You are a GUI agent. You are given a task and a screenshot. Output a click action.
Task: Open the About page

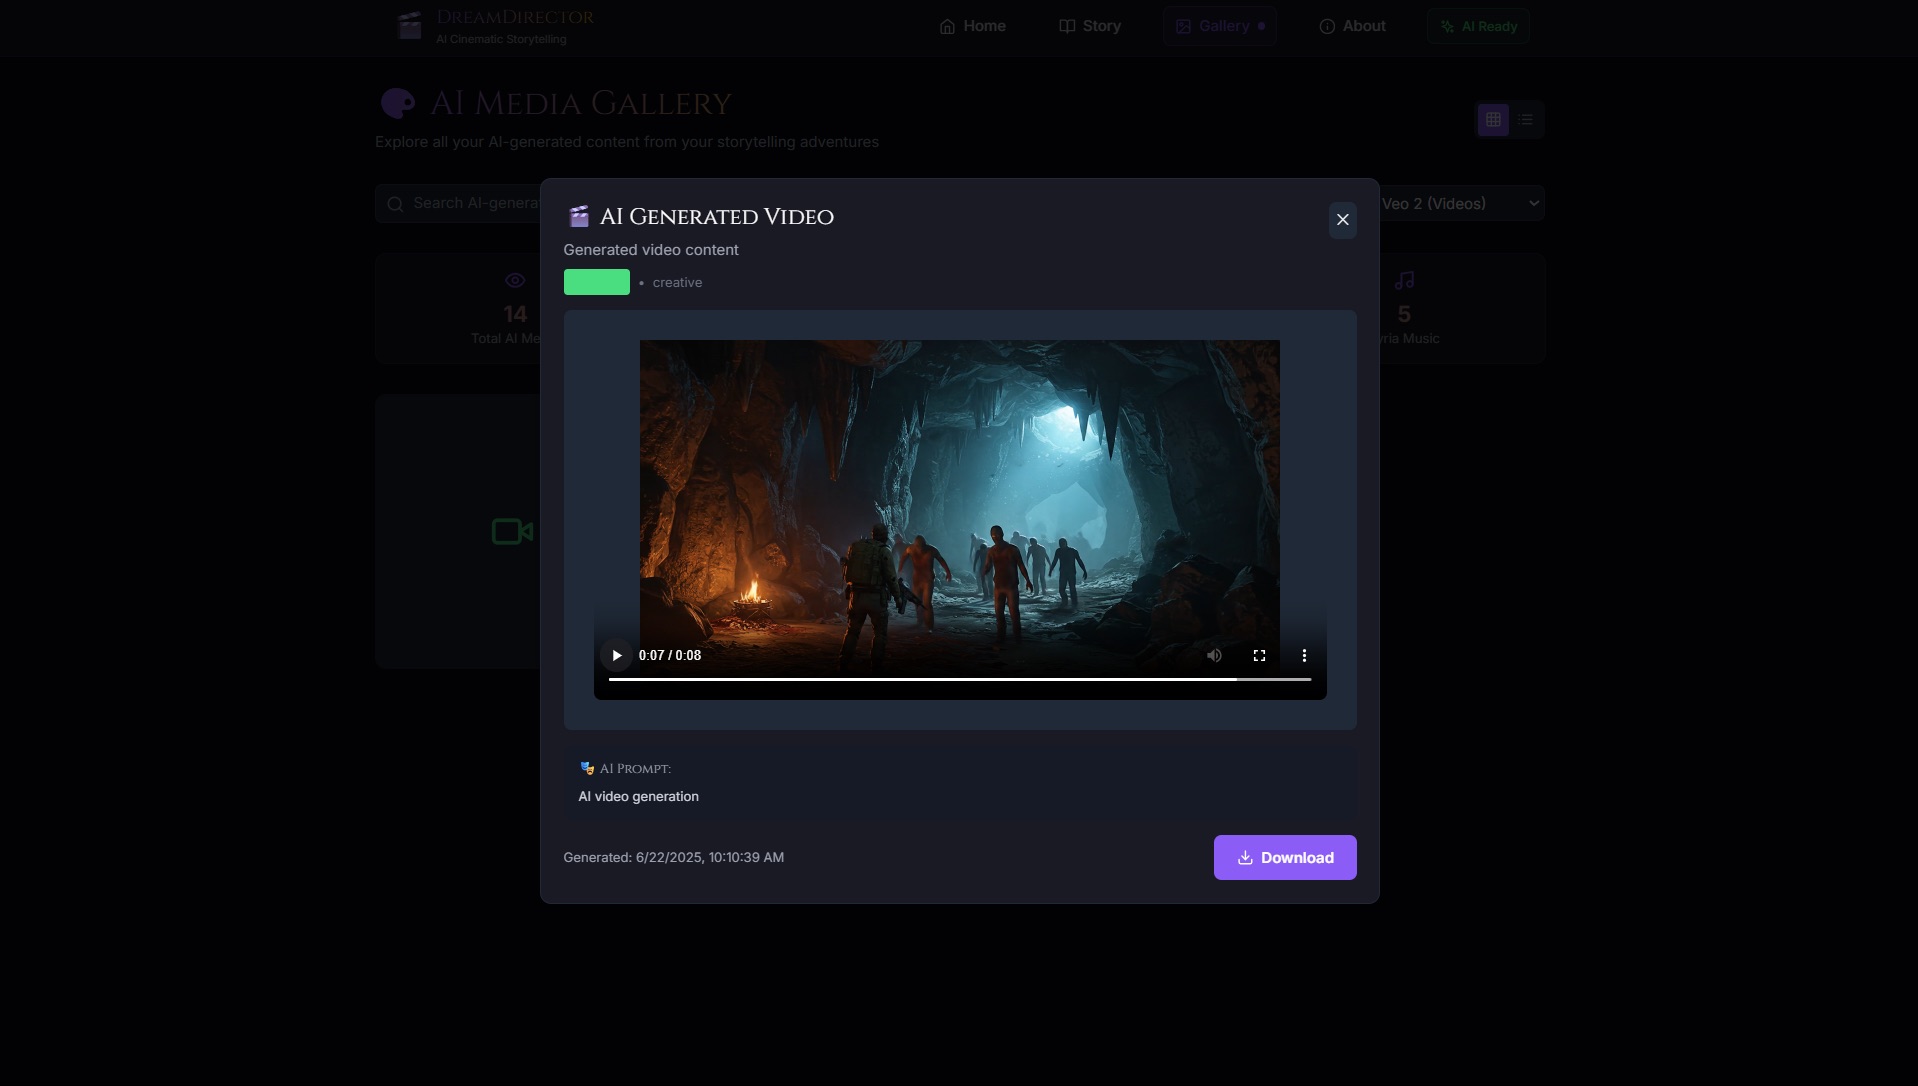(1352, 26)
